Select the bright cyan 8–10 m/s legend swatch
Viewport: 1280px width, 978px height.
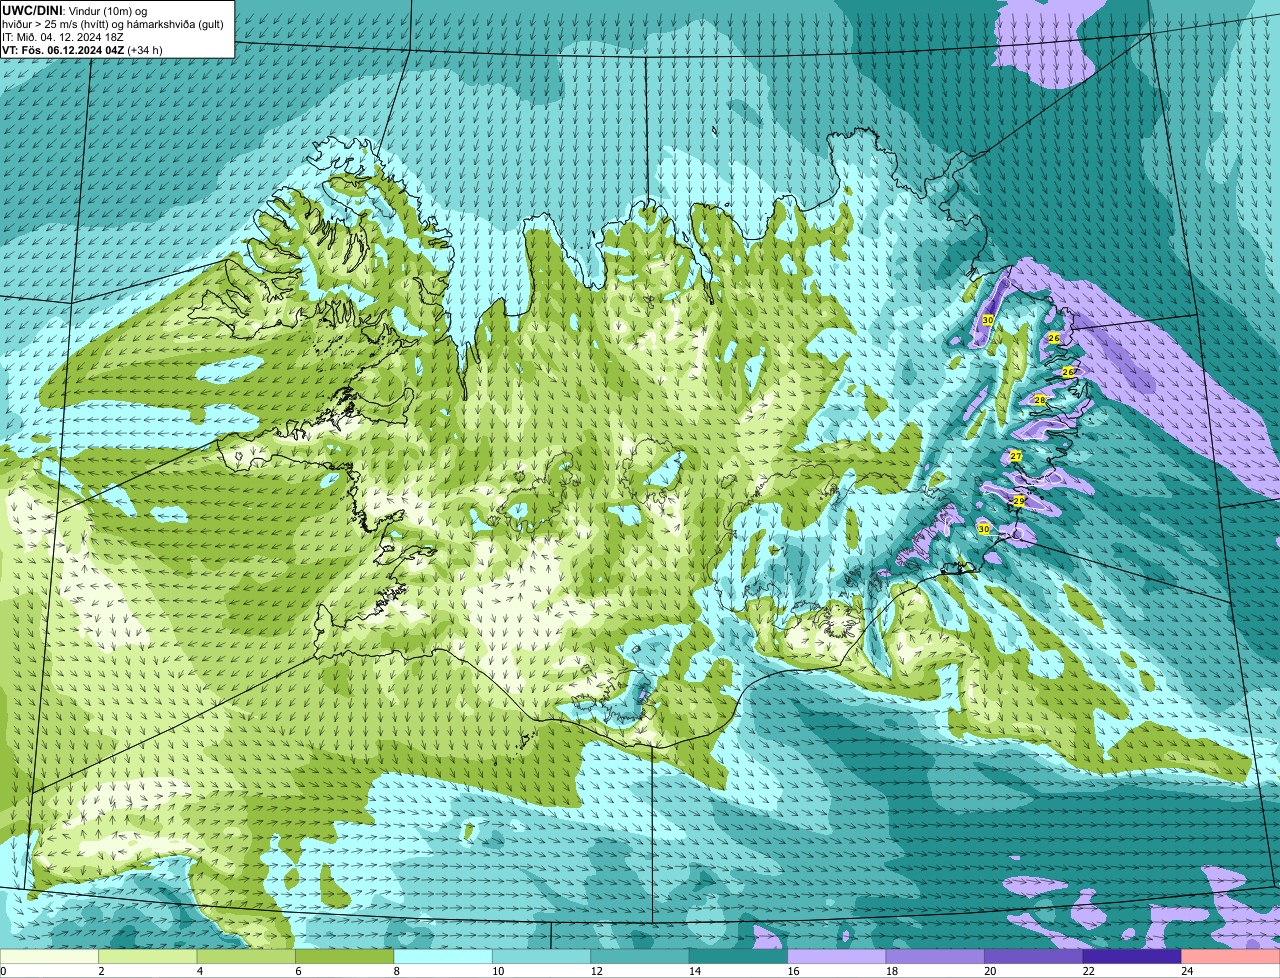443,956
